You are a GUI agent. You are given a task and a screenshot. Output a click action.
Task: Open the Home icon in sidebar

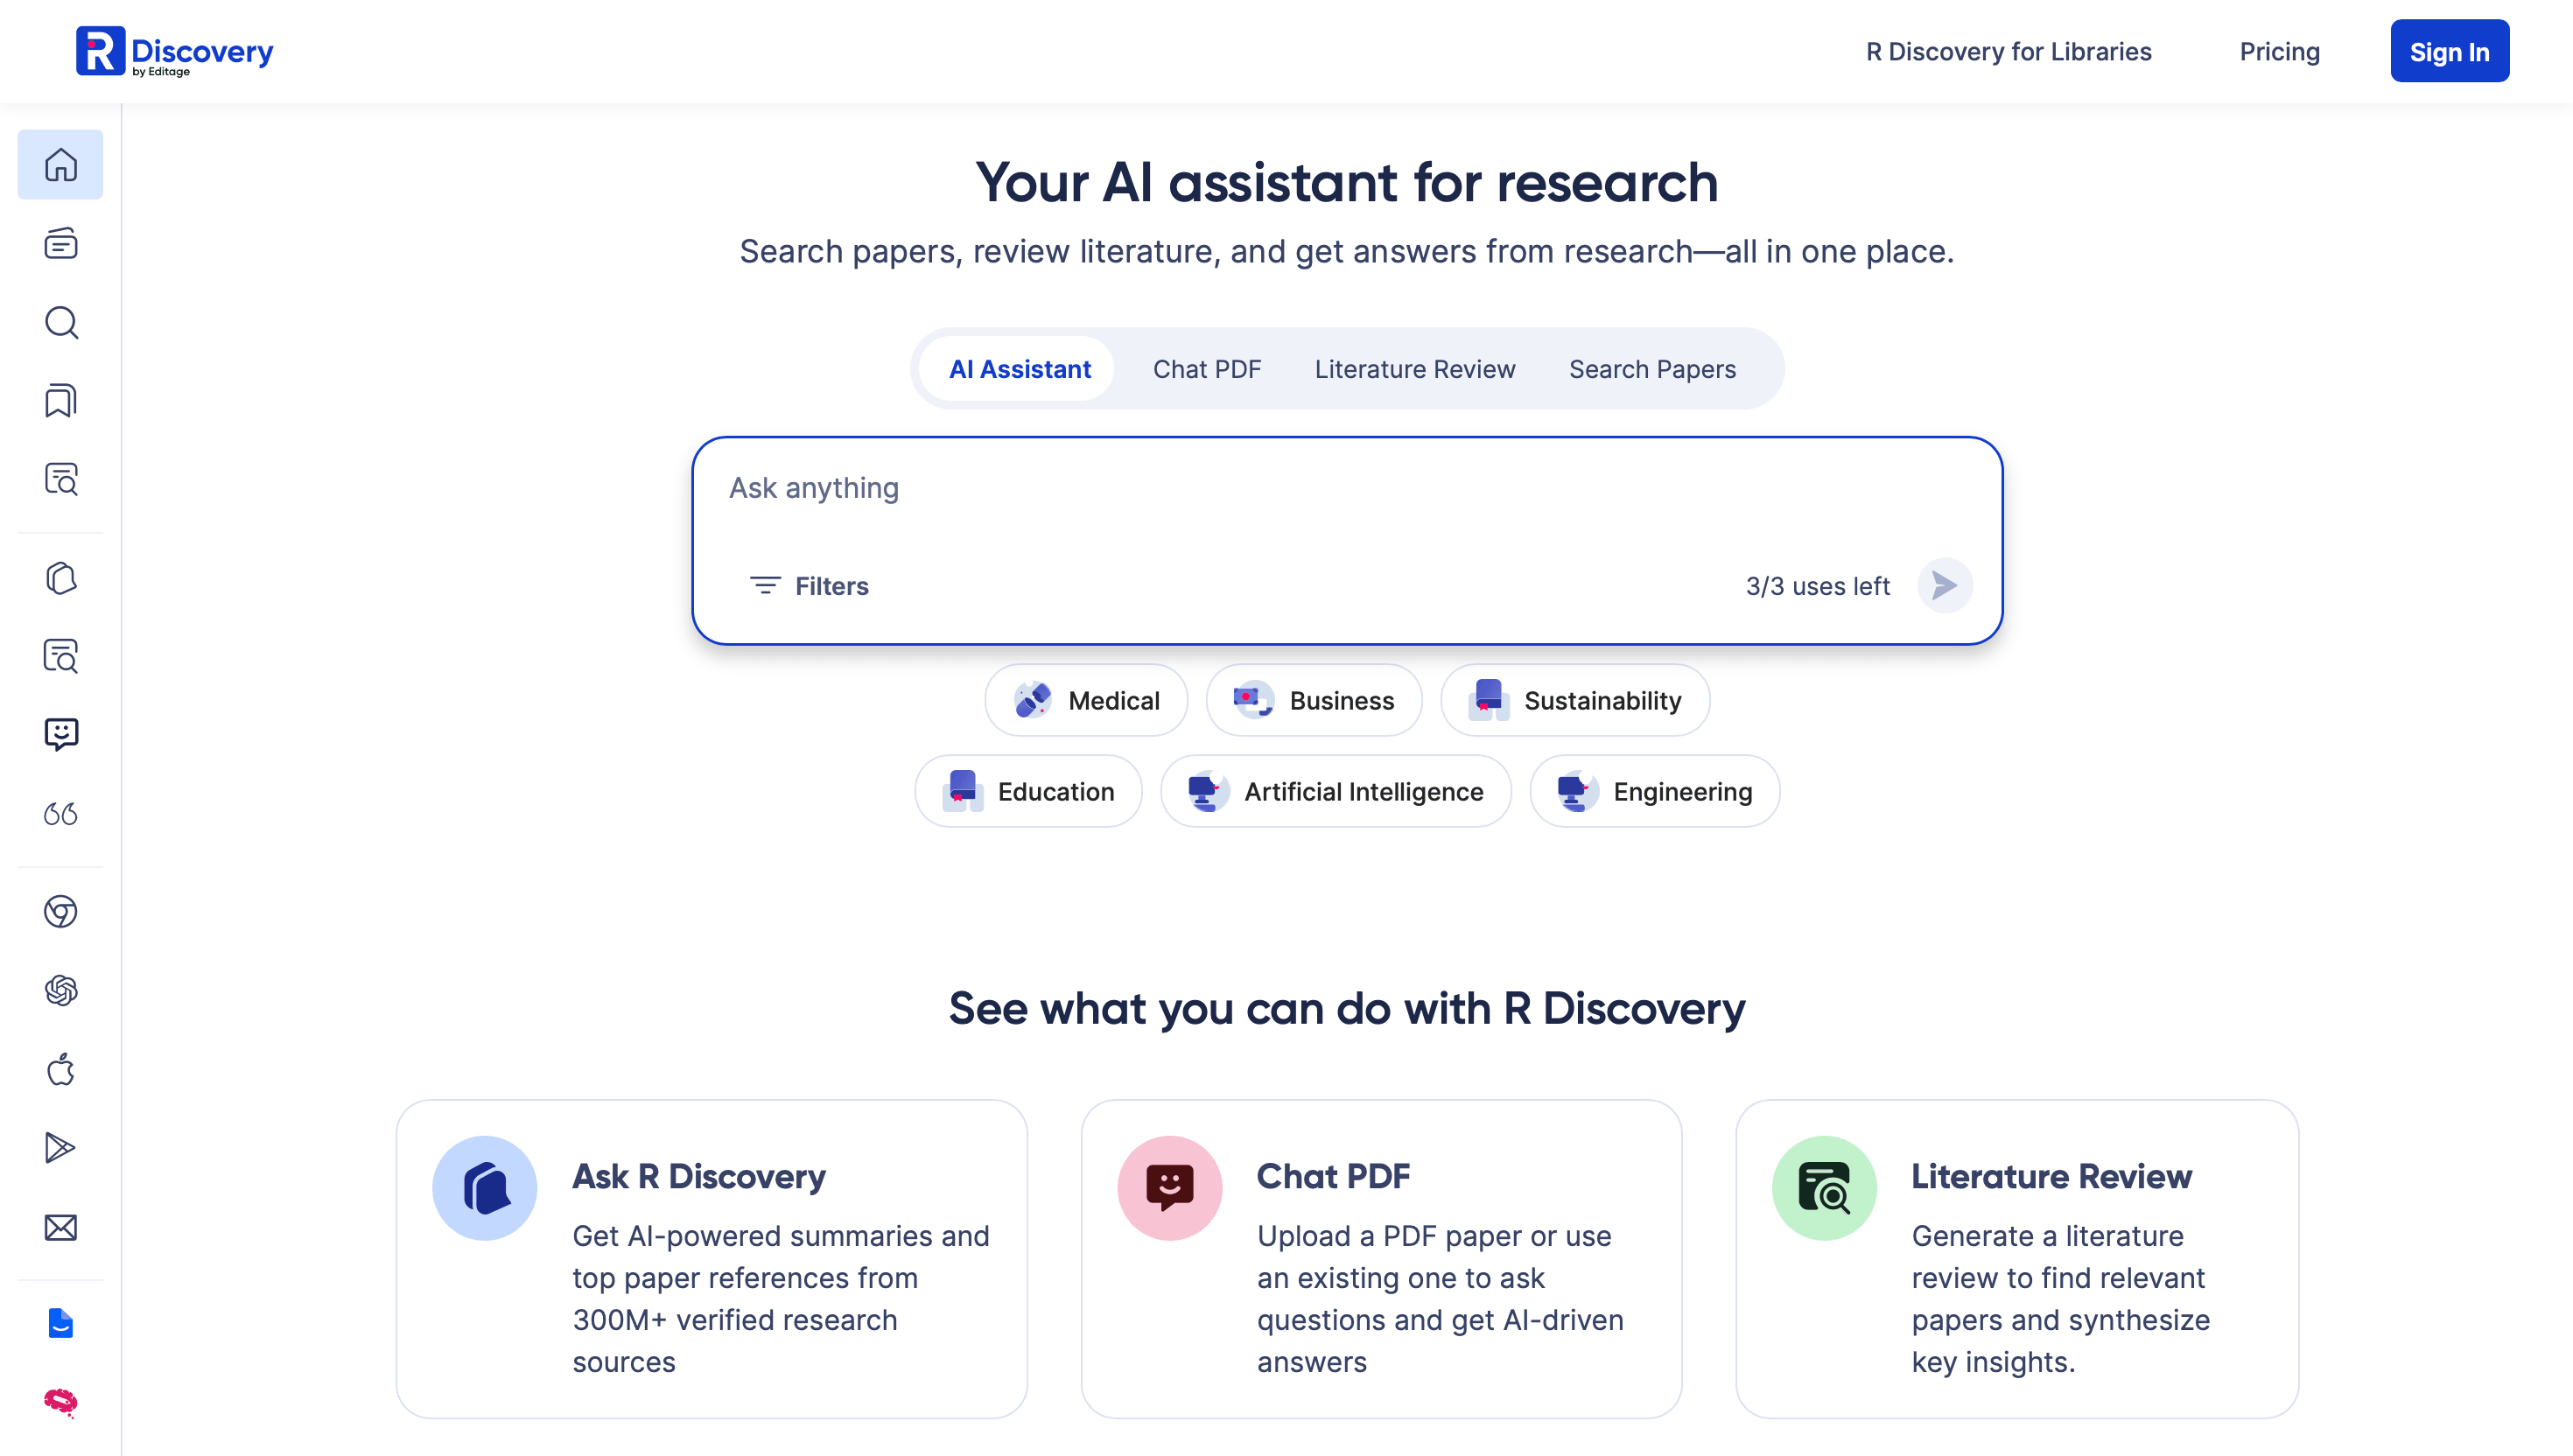60,164
